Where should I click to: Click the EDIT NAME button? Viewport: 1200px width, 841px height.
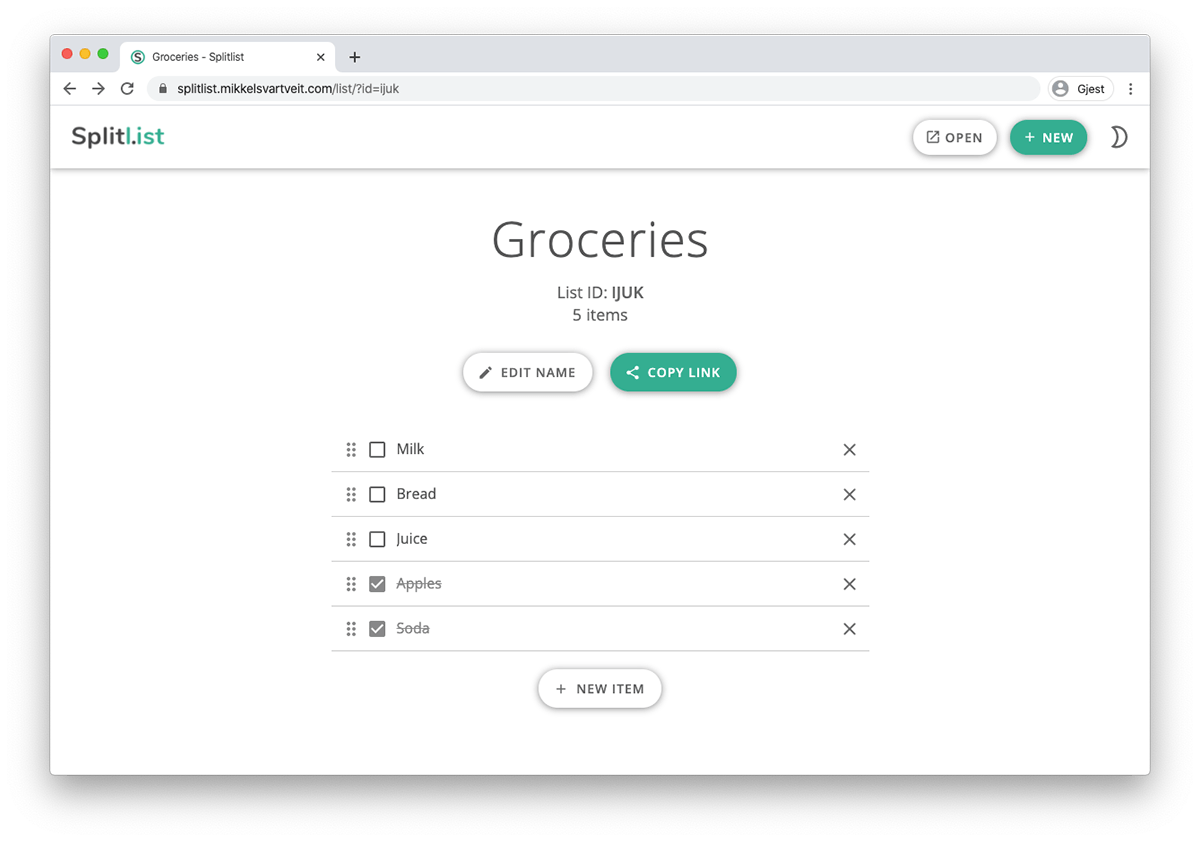[527, 372]
